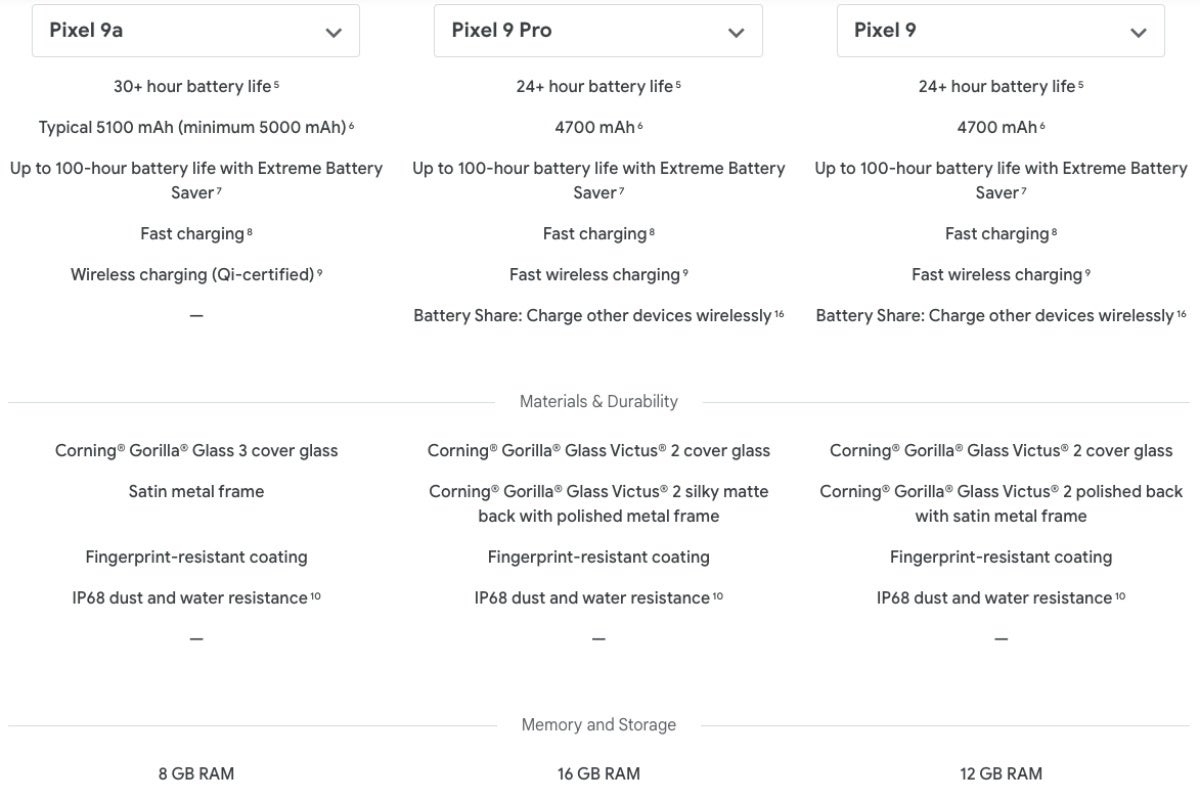Click the Pixel 9 Pro 16 GB RAM text
The image size is (1200, 800).
[598, 773]
